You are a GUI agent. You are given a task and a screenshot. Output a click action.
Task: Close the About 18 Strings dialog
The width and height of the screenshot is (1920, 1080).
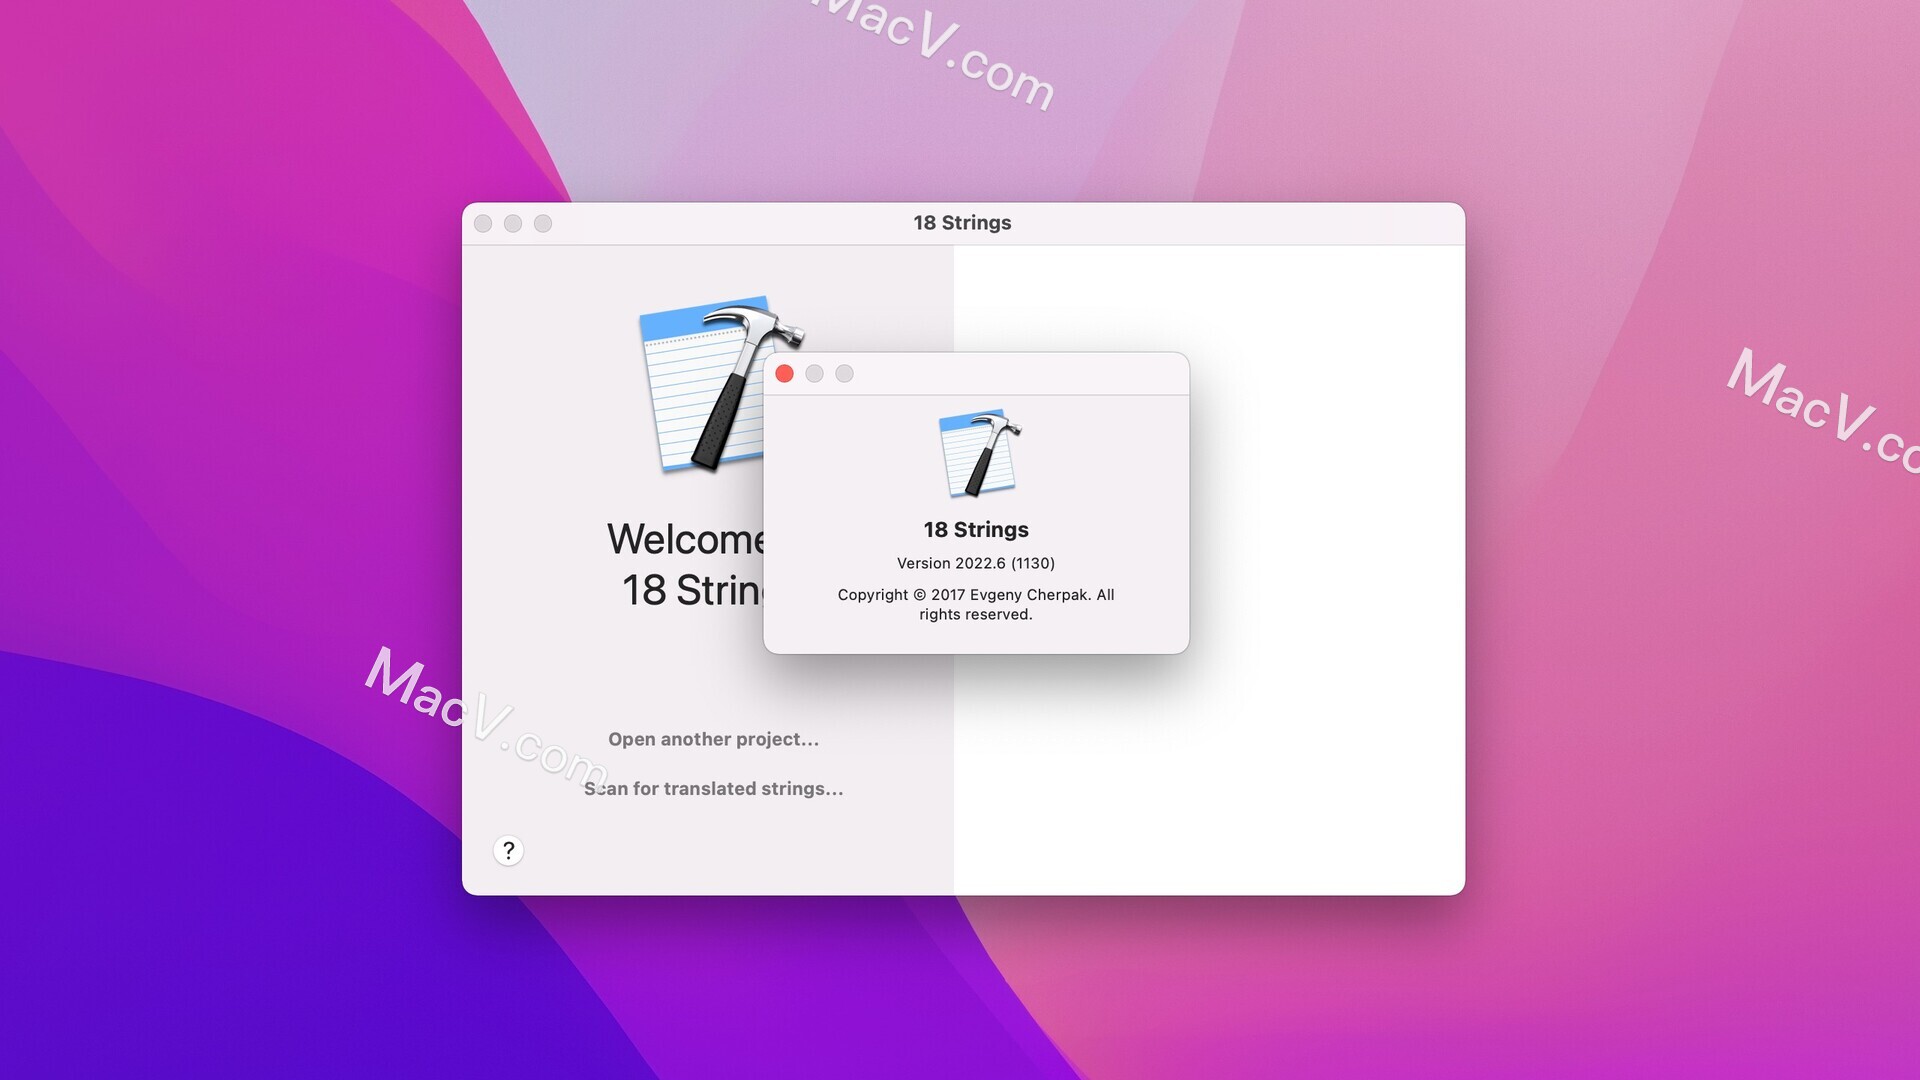[784, 373]
